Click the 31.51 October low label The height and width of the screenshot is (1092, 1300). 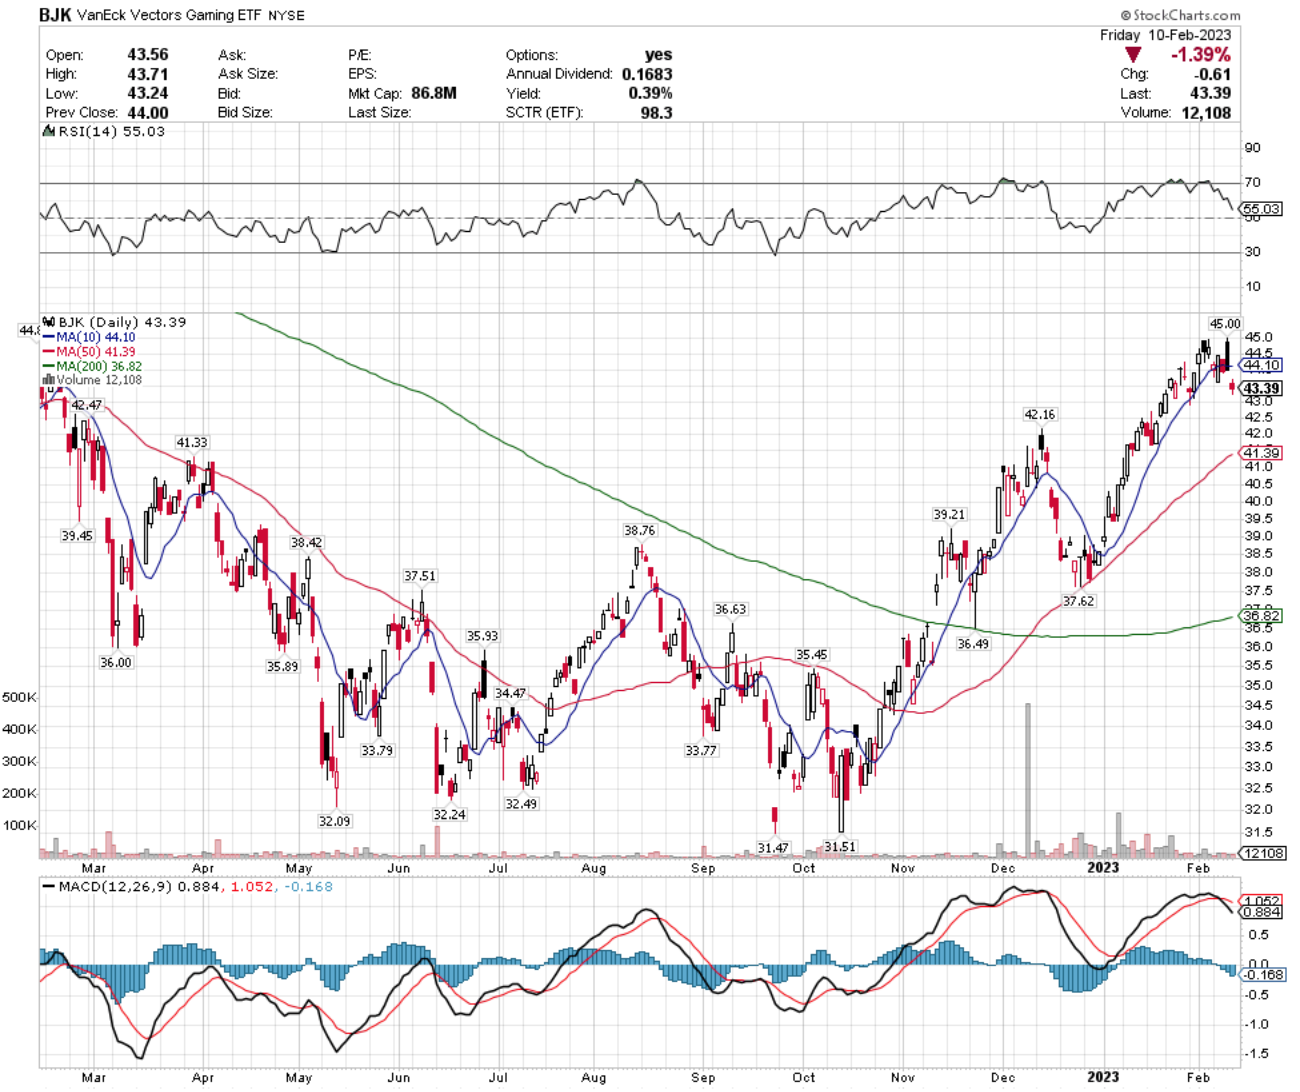point(840,846)
